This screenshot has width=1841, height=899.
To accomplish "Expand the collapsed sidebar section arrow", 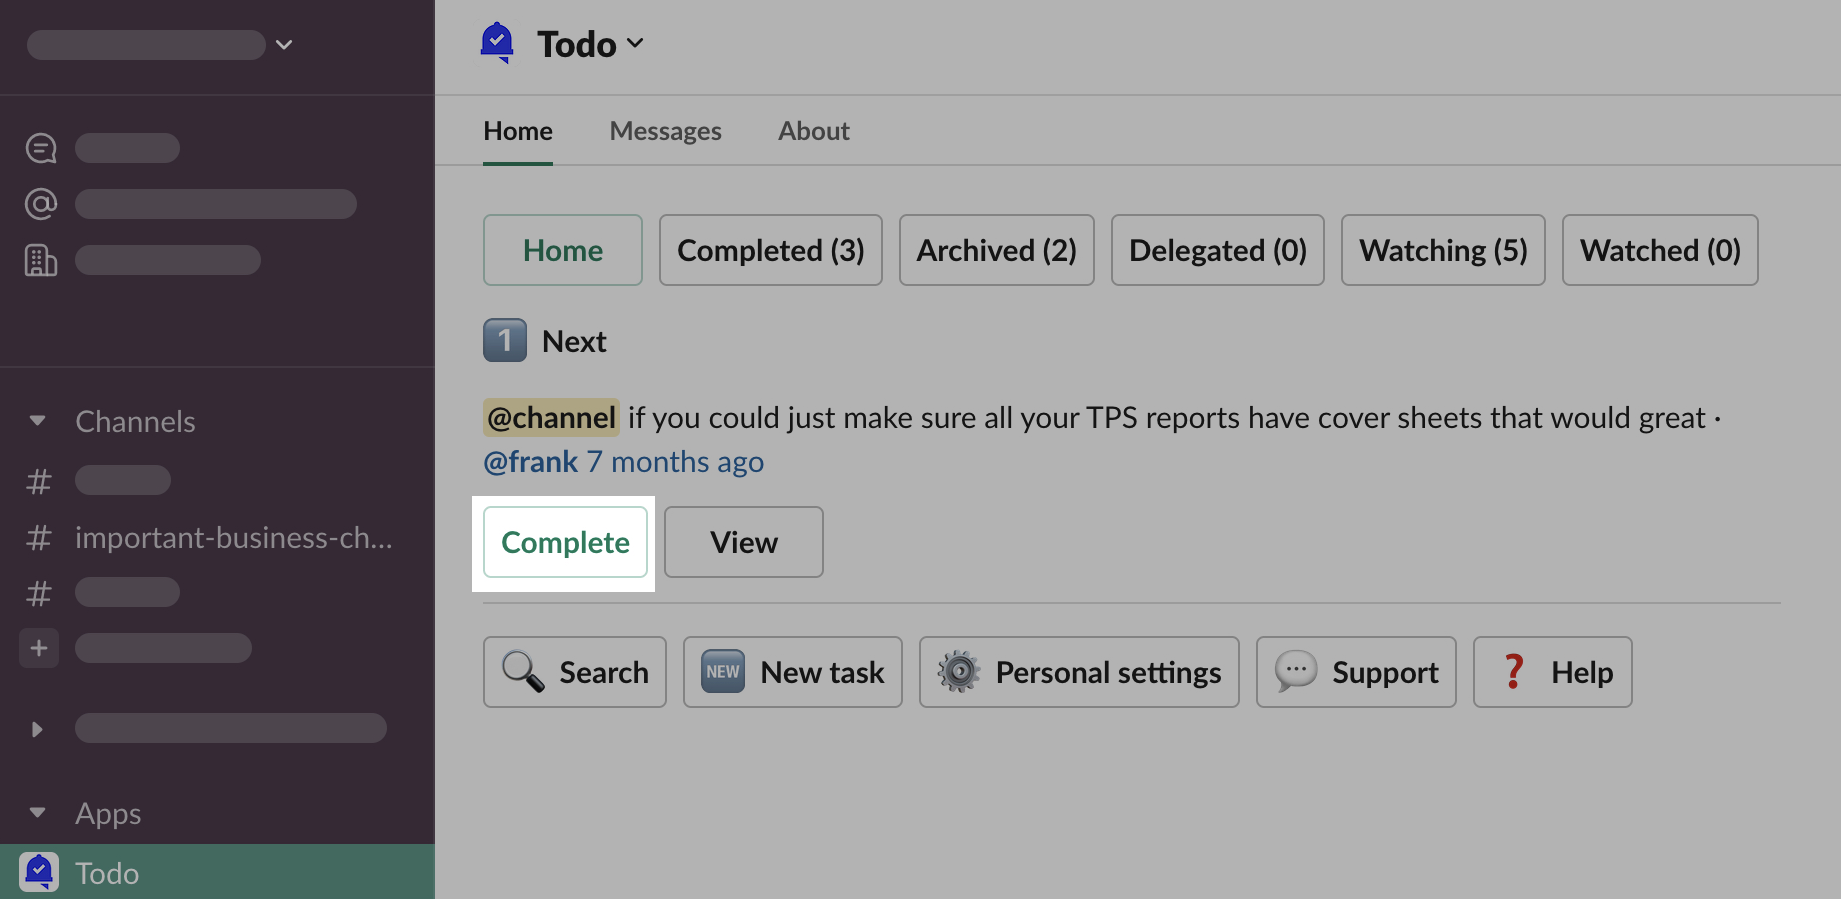I will (38, 729).
